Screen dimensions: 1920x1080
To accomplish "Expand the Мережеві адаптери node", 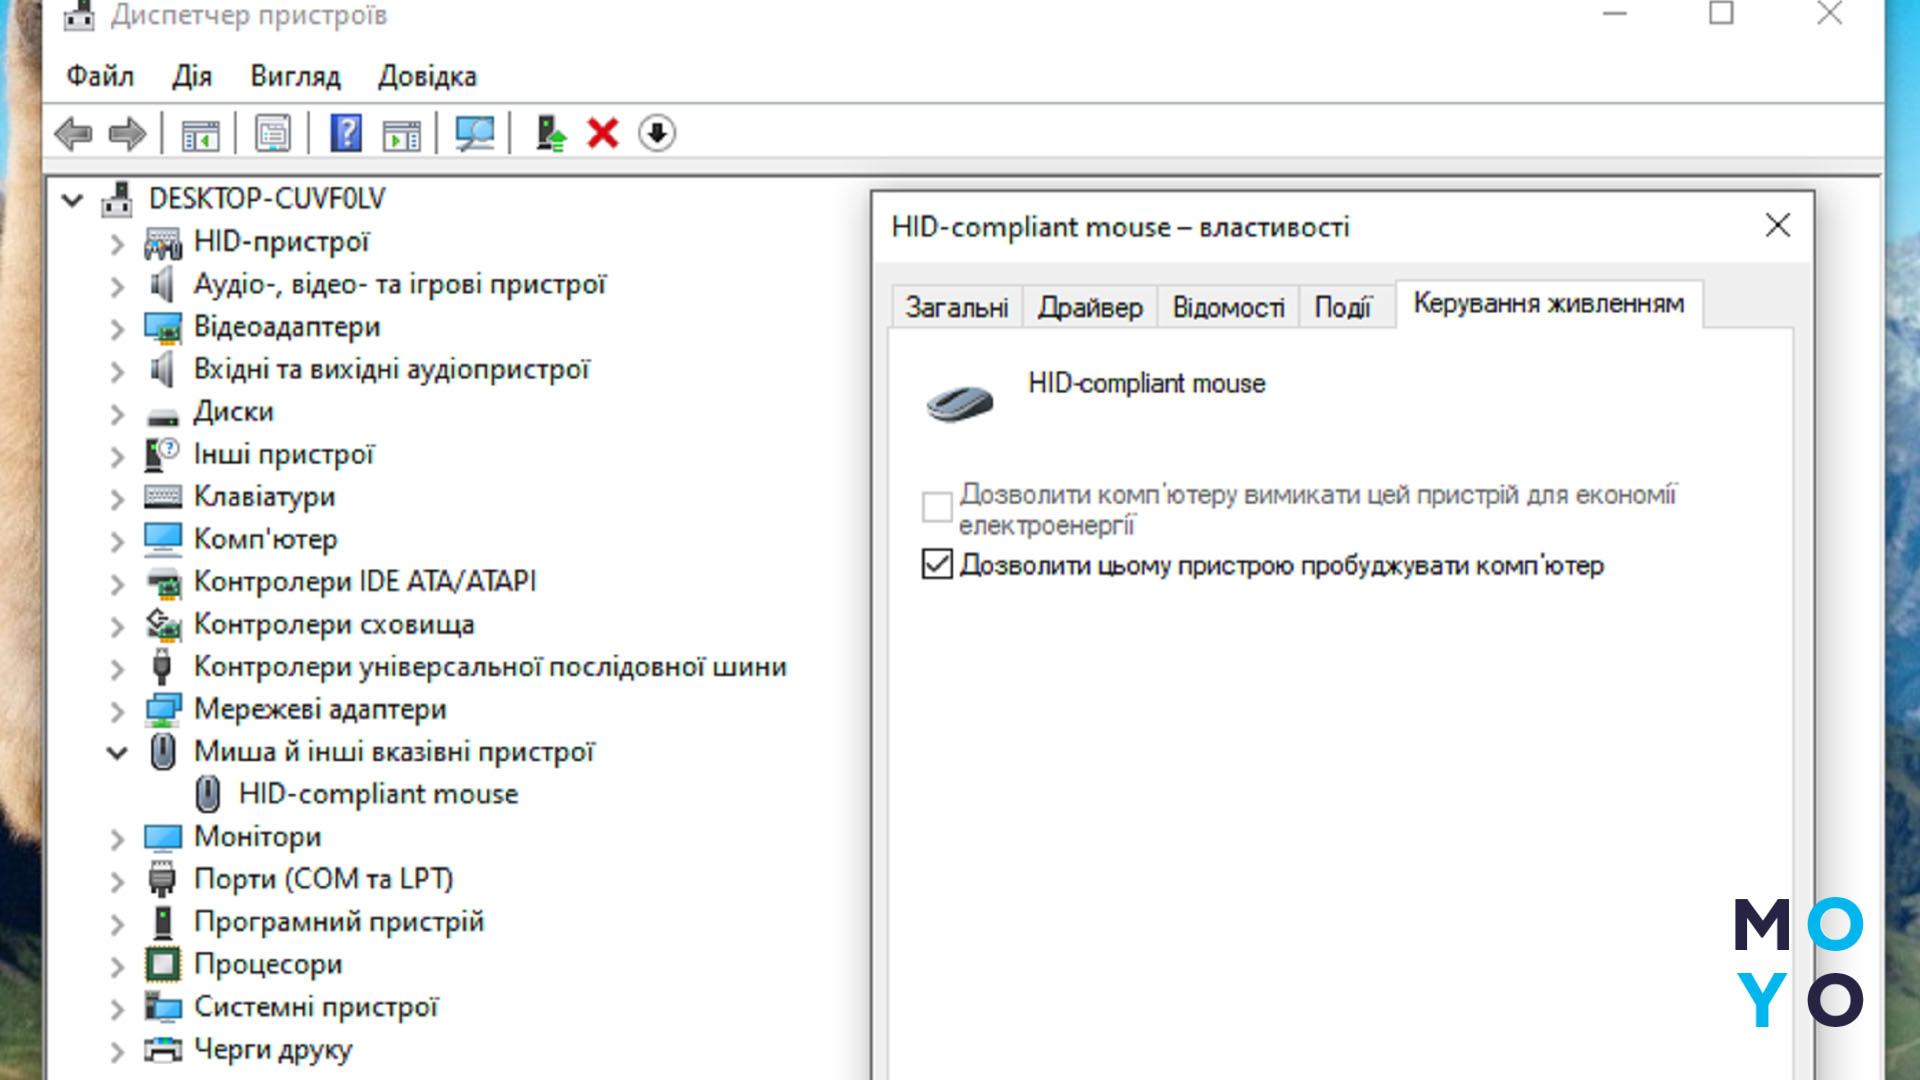I will pyautogui.click(x=117, y=711).
